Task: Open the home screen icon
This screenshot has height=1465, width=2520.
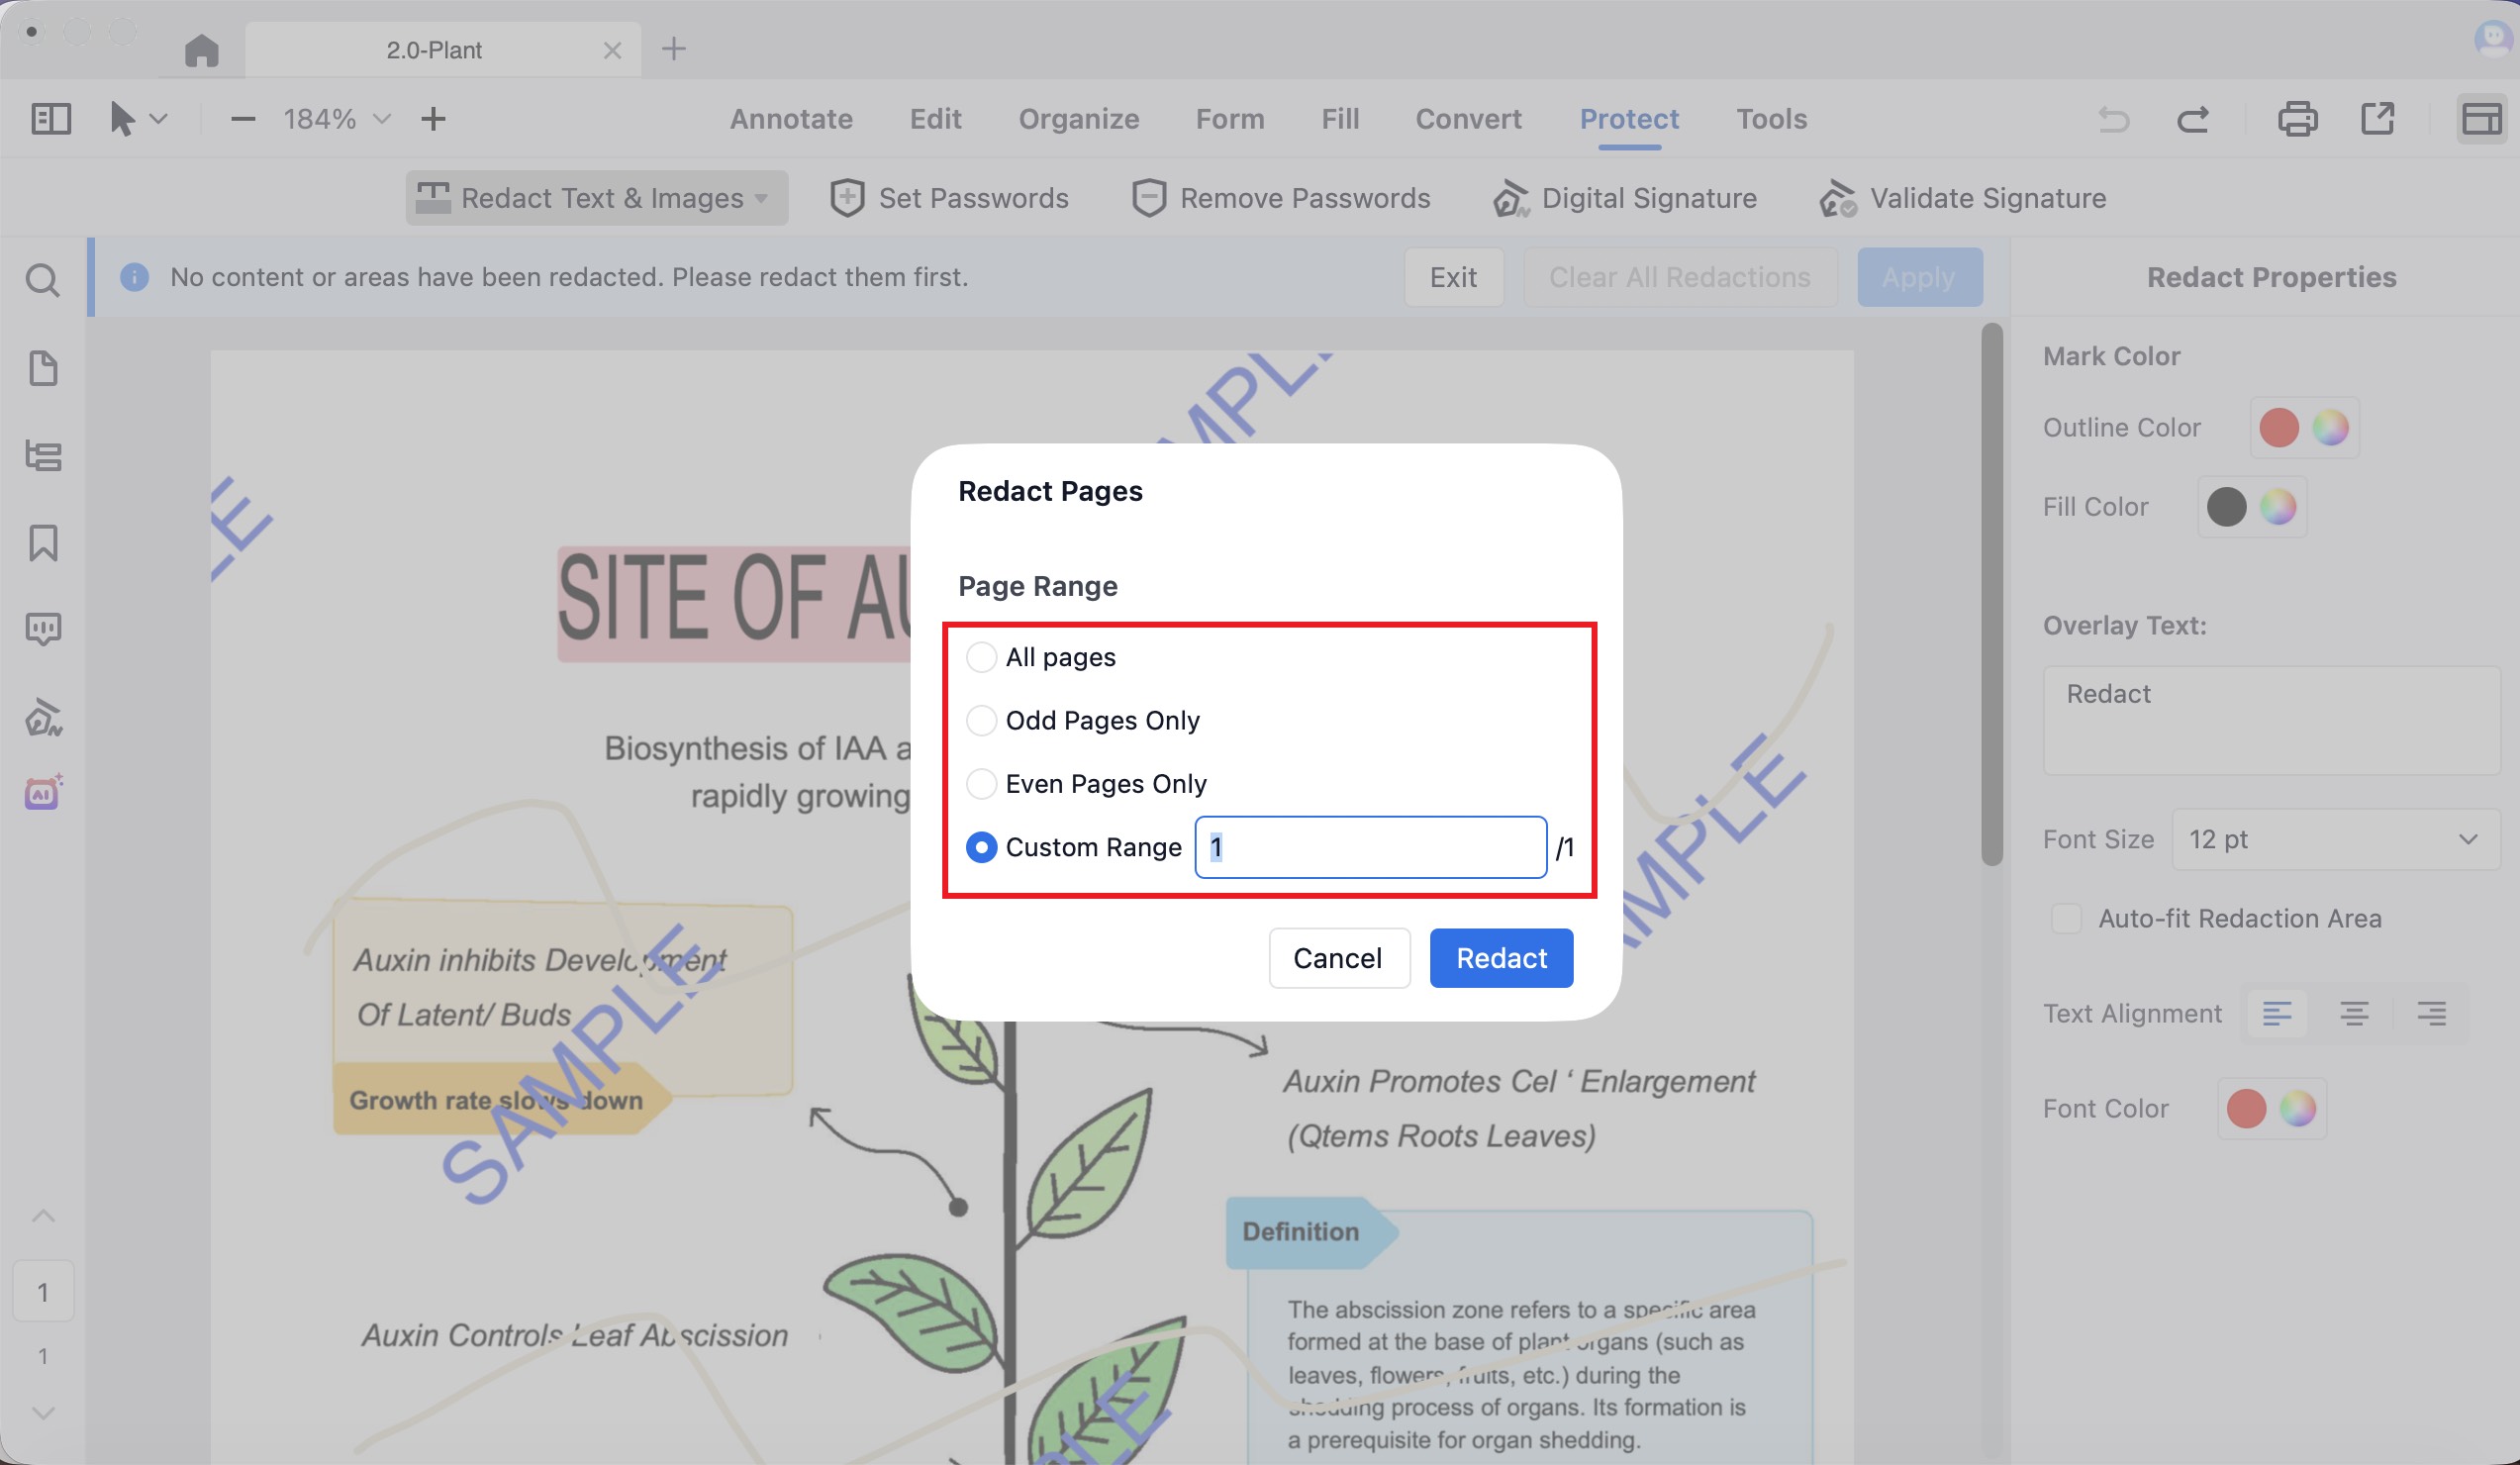Action: point(201,50)
